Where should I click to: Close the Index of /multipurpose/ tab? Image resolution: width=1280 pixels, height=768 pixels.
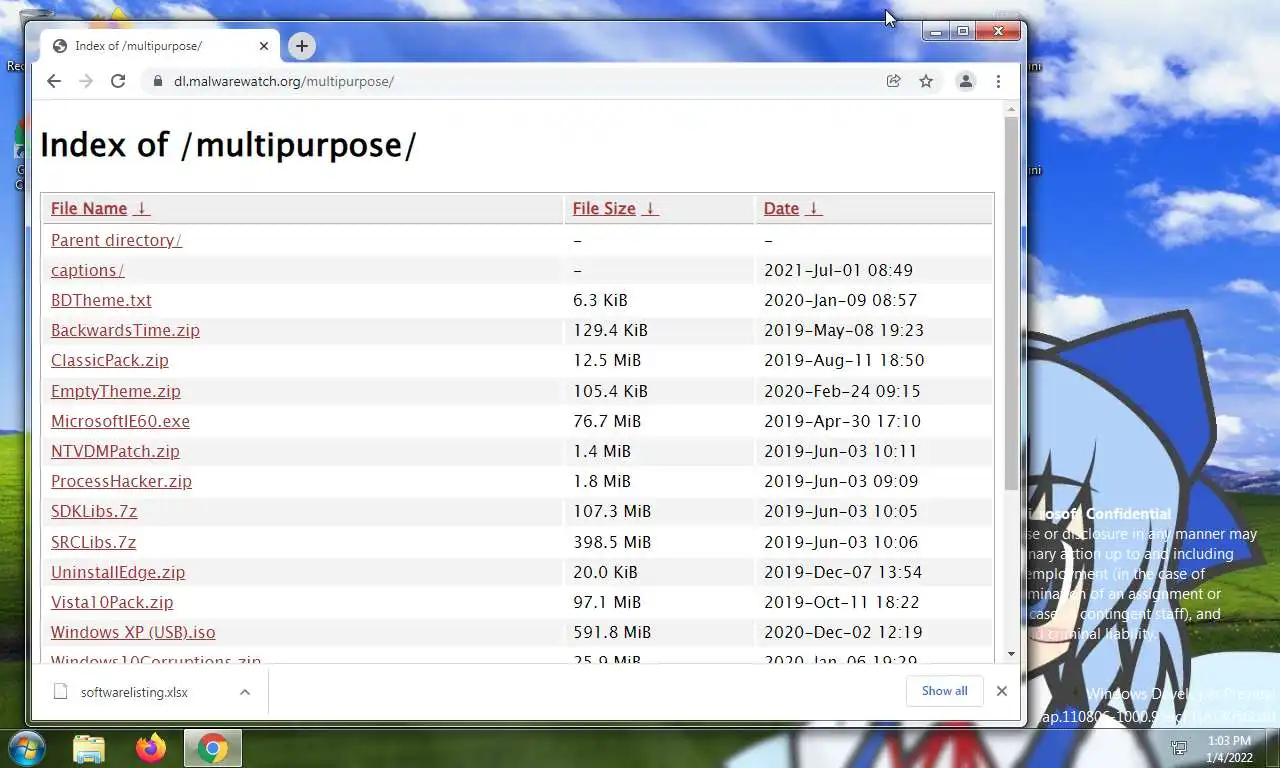pyautogui.click(x=264, y=46)
